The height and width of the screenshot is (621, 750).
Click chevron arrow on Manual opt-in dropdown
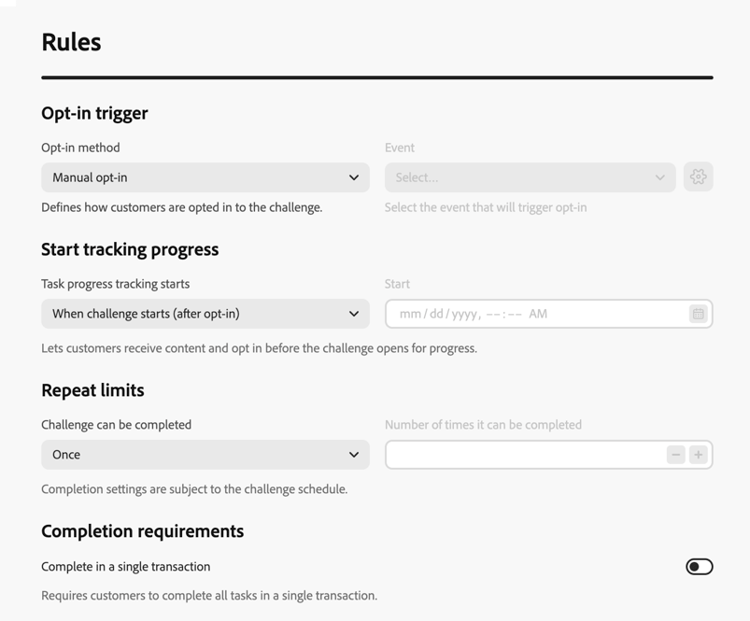(353, 177)
